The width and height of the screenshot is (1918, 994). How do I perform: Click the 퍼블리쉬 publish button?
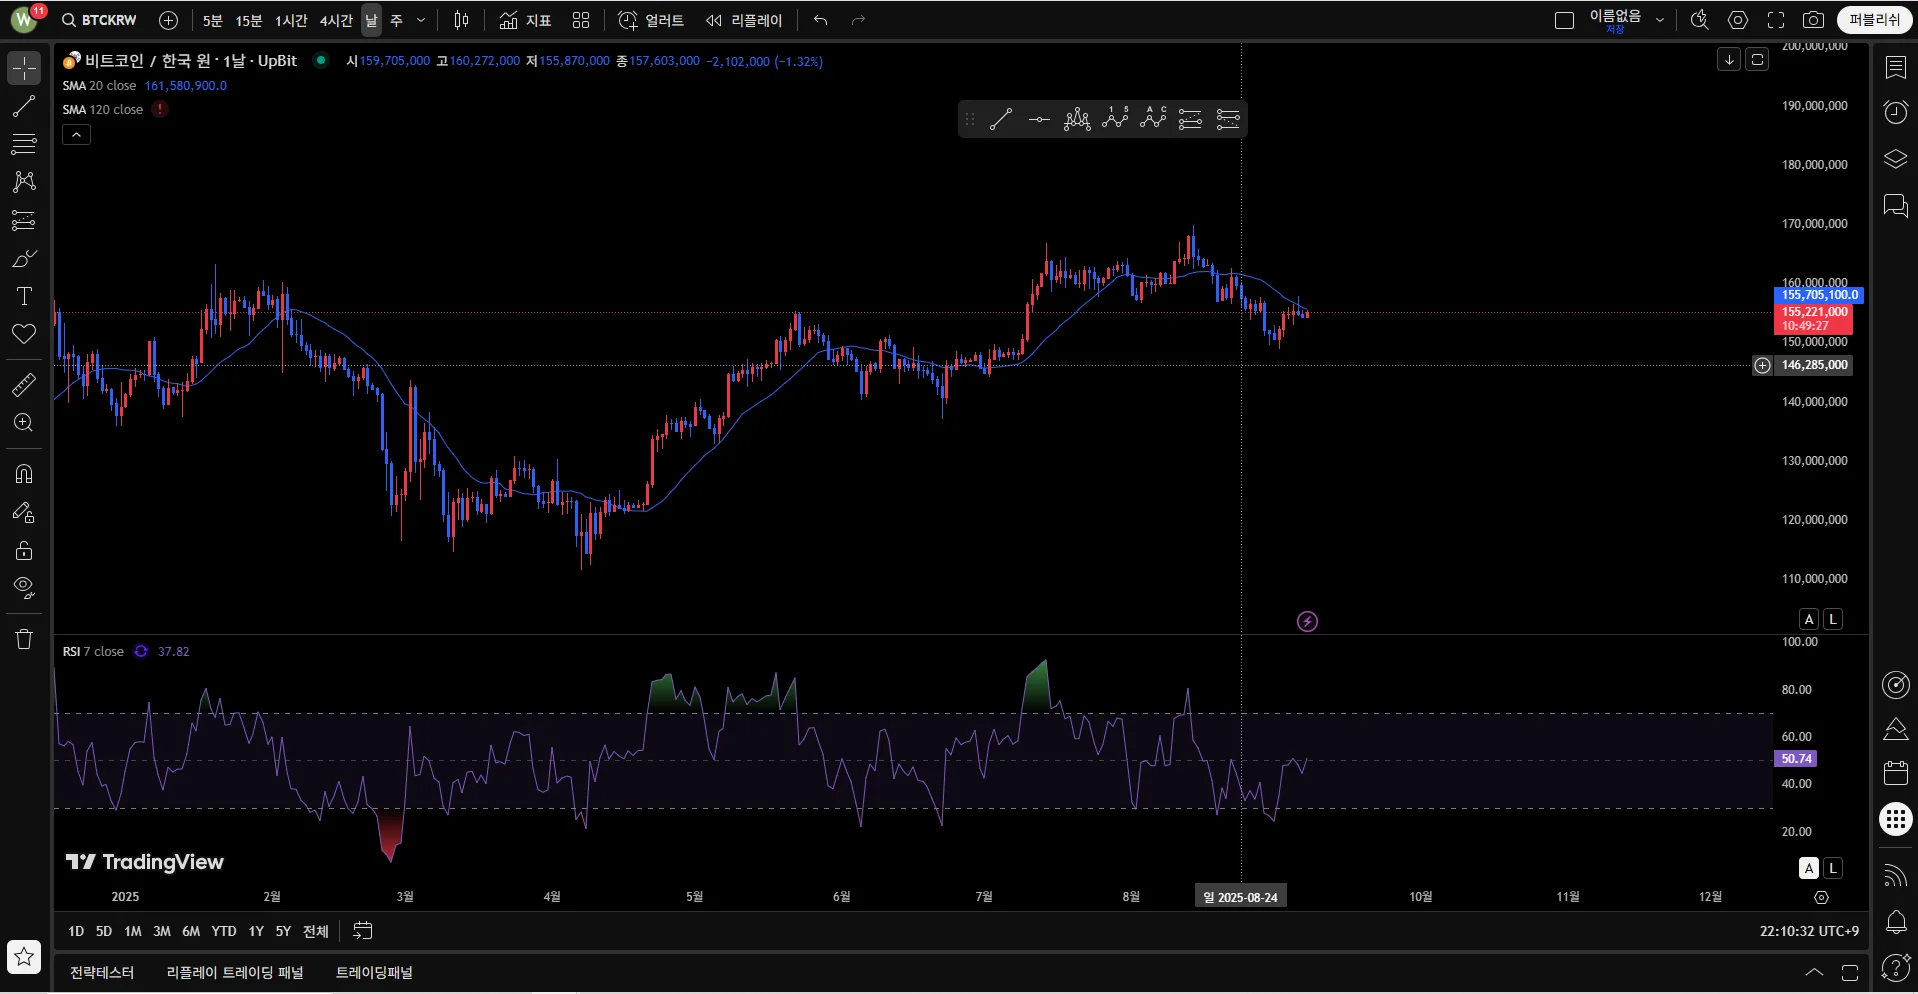pyautogui.click(x=1875, y=20)
